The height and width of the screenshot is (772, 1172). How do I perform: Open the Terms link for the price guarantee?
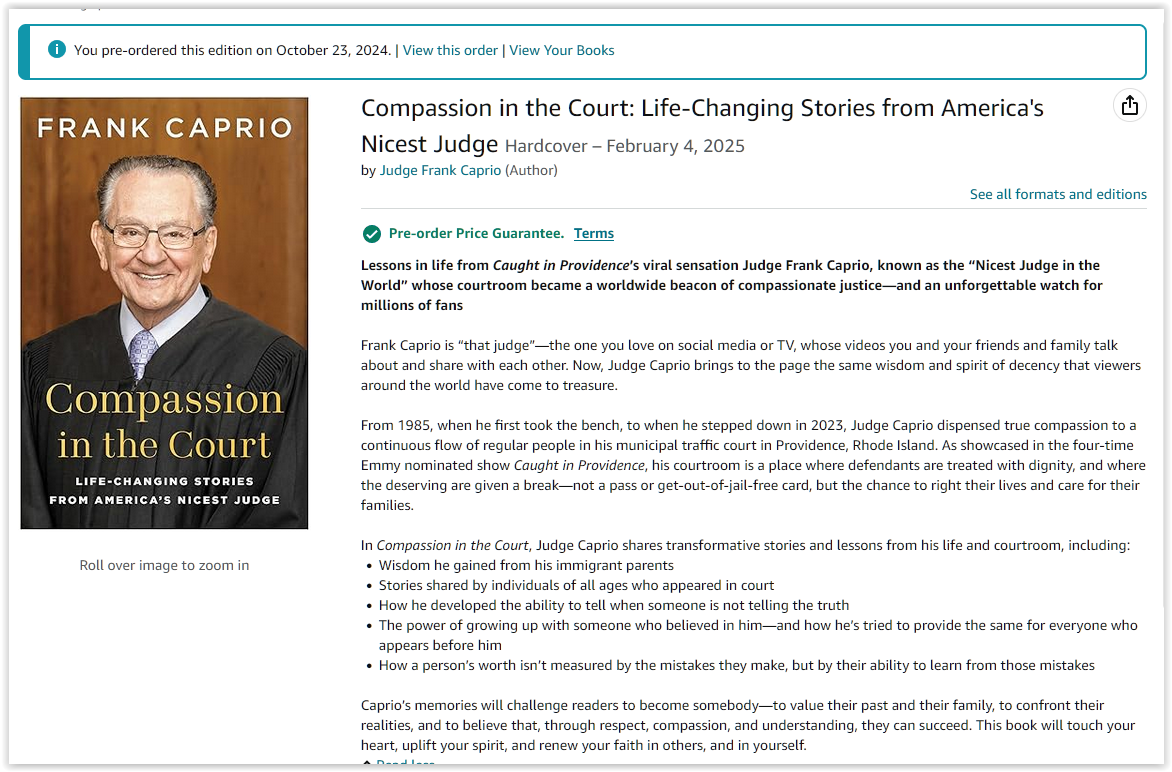tap(593, 233)
